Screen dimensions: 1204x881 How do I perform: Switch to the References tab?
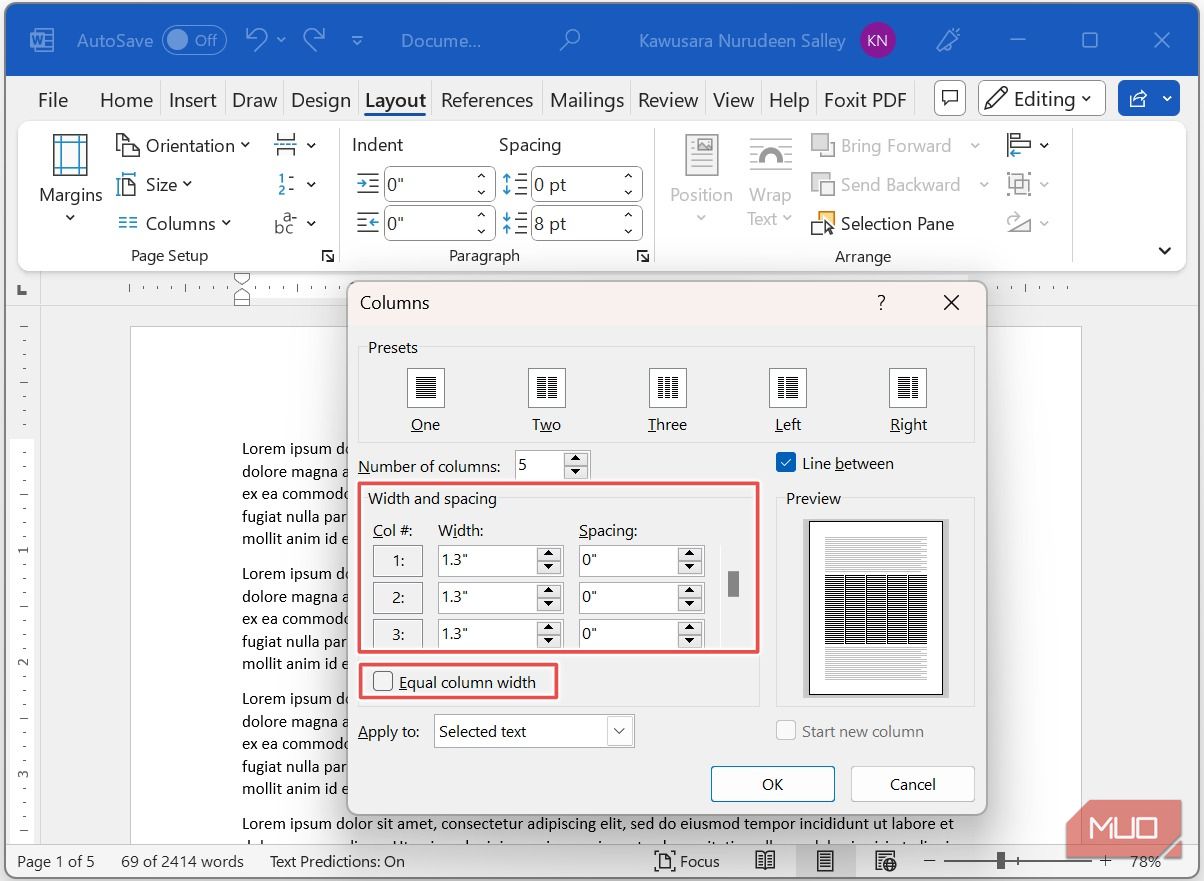[x=486, y=100]
